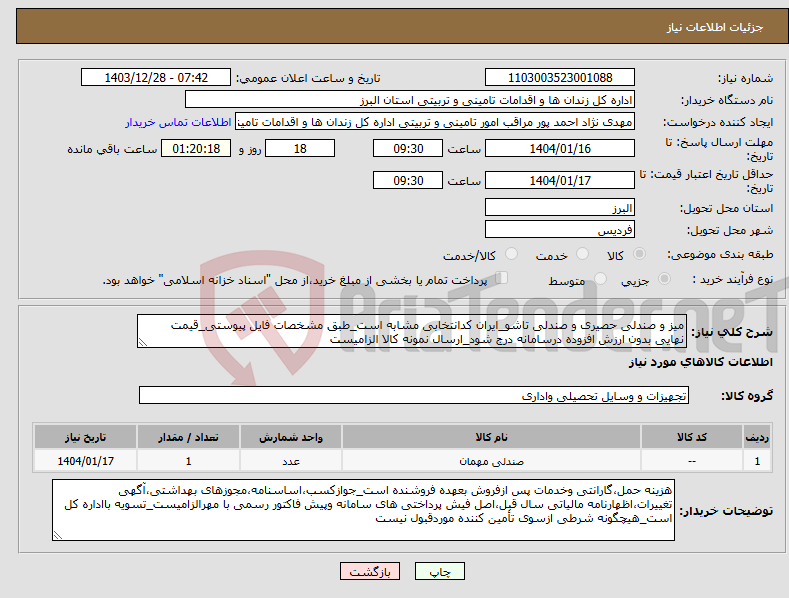Click the نام دستگاه خریدار field
Image resolution: width=789 pixels, height=598 pixels.
click(x=410, y=100)
